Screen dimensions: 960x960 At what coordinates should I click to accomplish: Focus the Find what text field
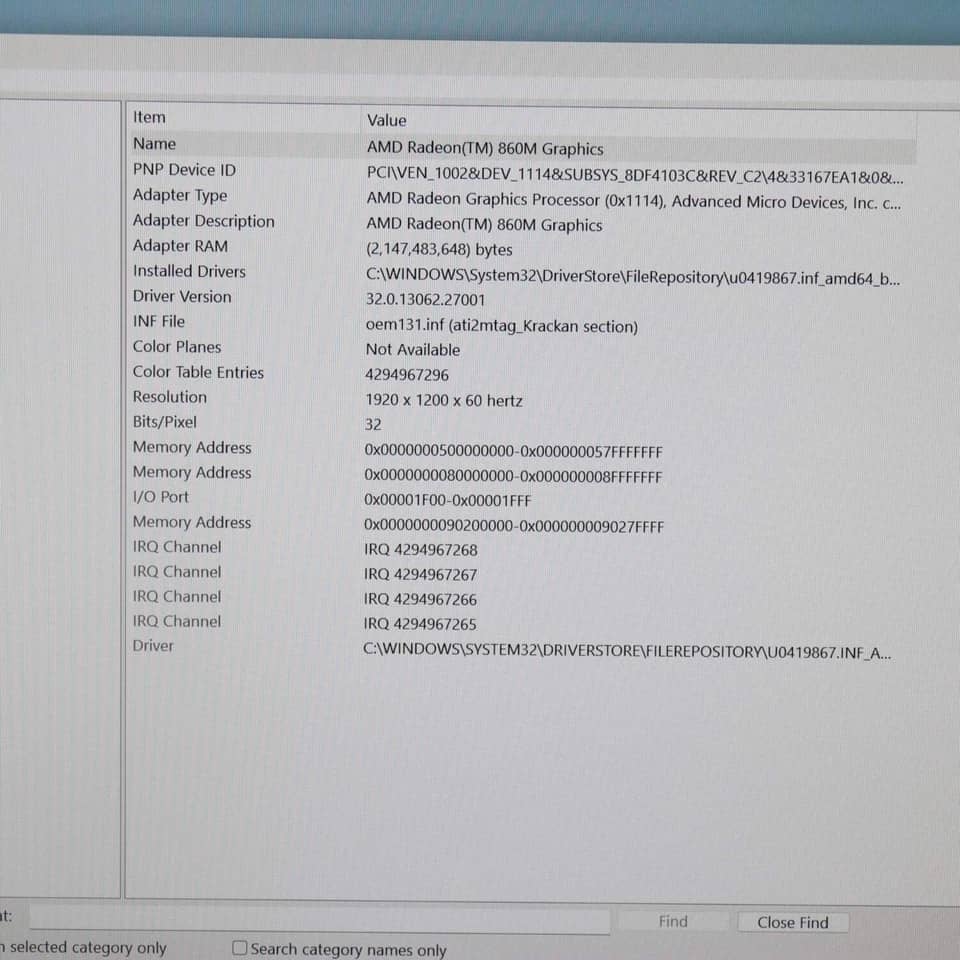319,920
